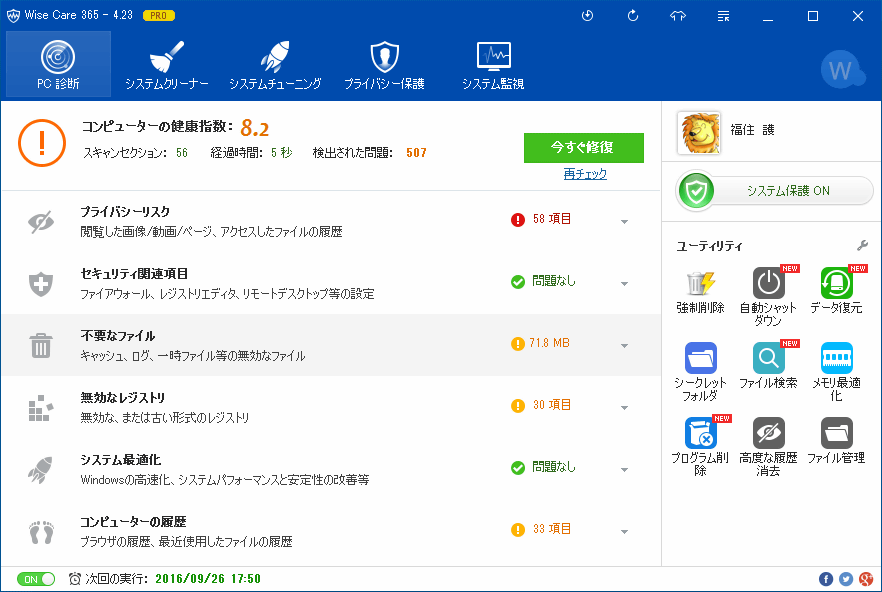Screen dimensions: 882x592
Task: Launch プログラム削除 utility
Action: point(700,446)
